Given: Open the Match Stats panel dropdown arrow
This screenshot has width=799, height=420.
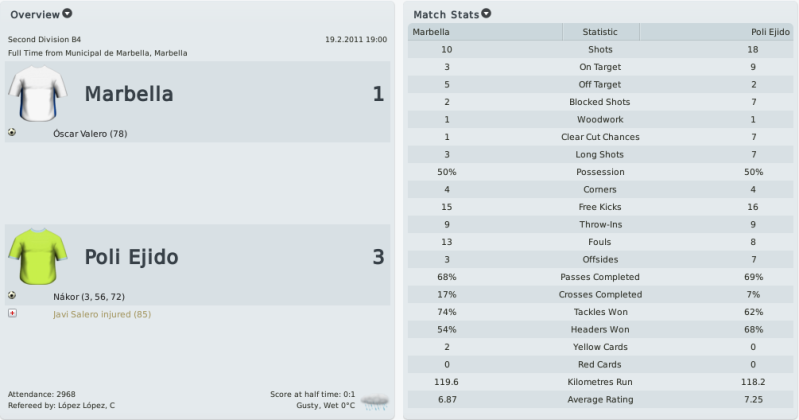Looking at the screenshot, I should click(486, 14).
